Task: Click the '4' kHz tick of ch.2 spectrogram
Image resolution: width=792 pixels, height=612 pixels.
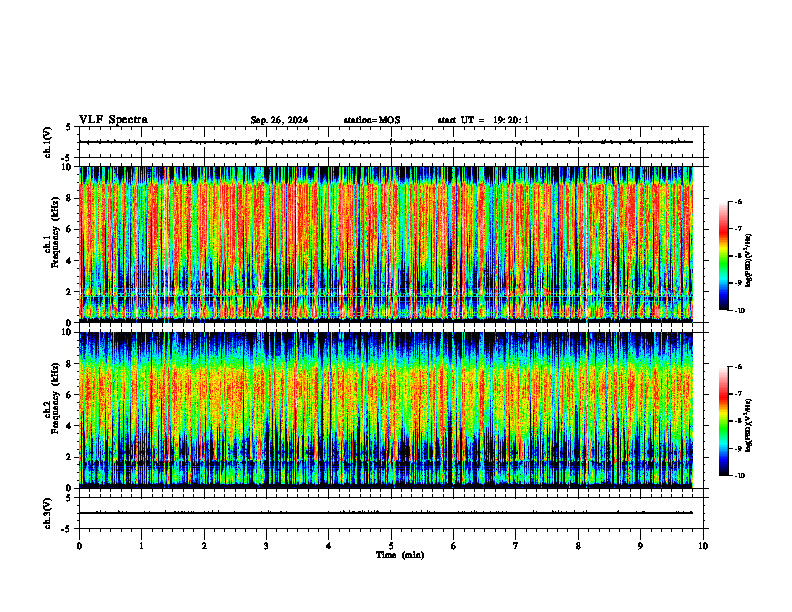Action: [70, 426]
